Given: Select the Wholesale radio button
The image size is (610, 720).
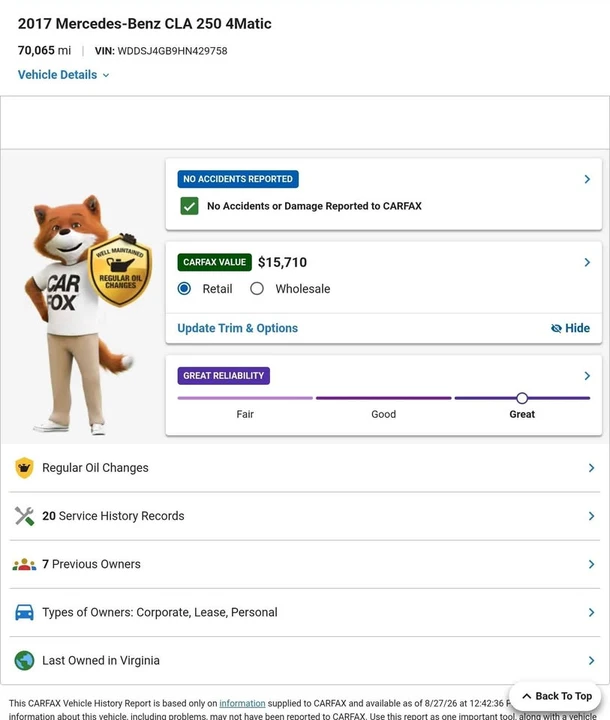Looking at the screenshot, I should [257, 288].
